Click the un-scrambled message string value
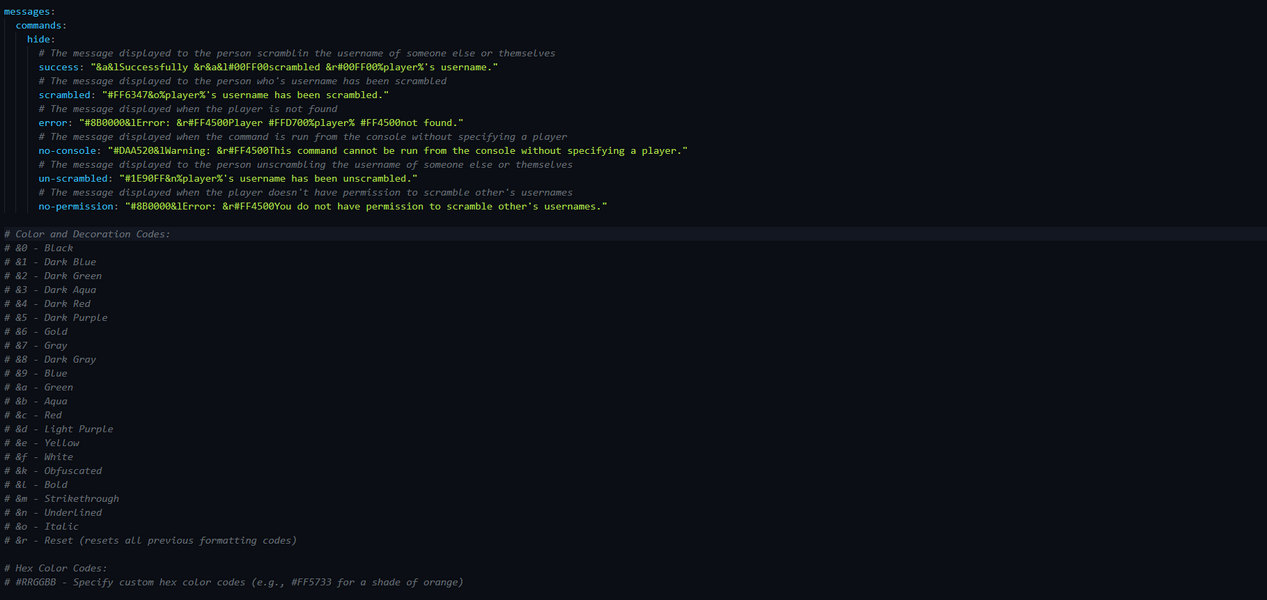1267x600 pixels. 268,178
